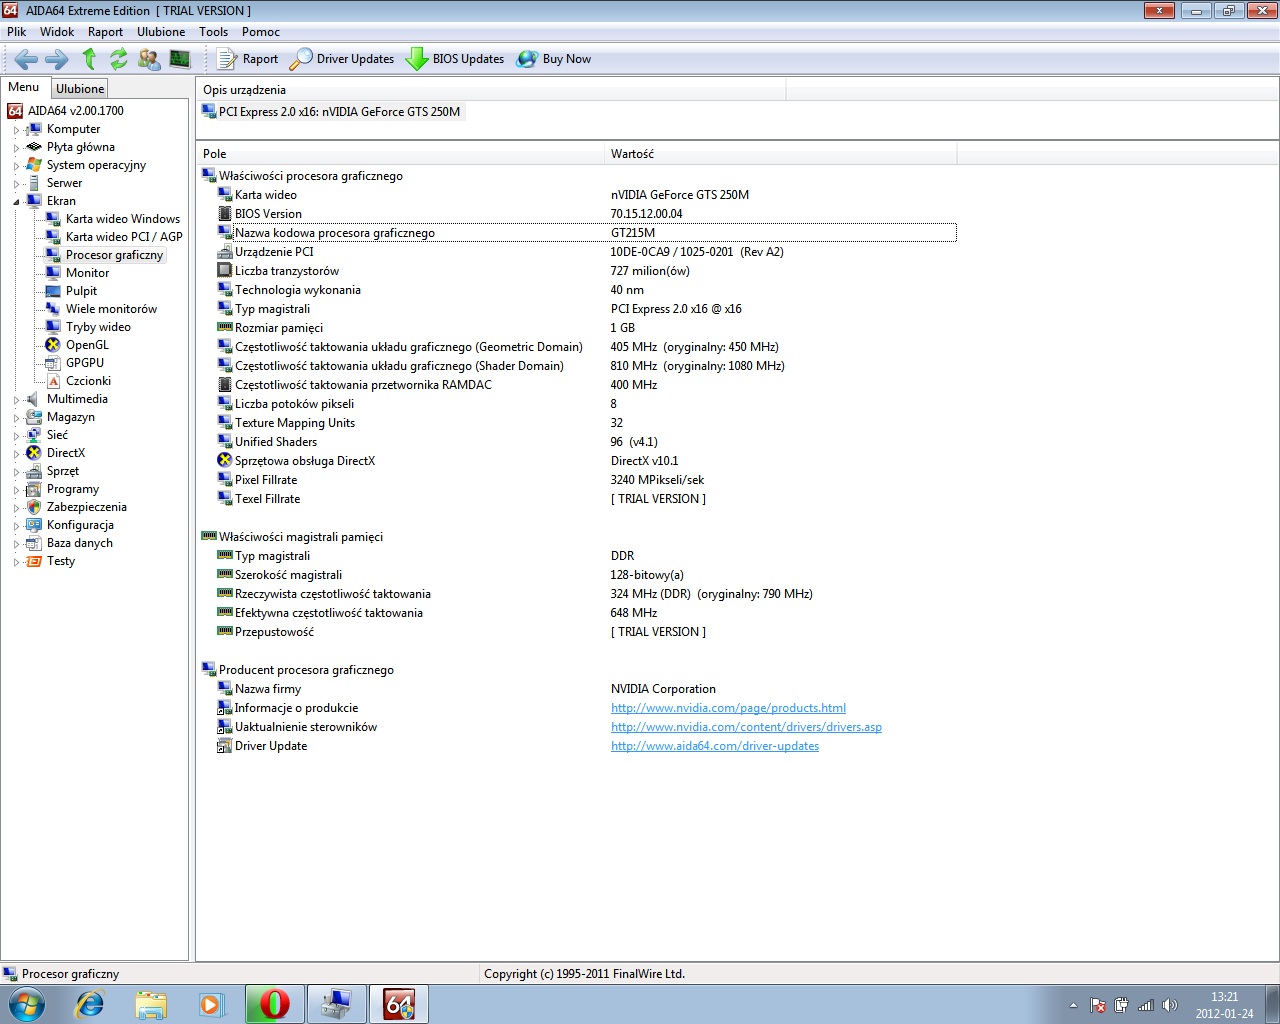
Task: Expand the System operacyjny tree node
Action: (16, 166)
